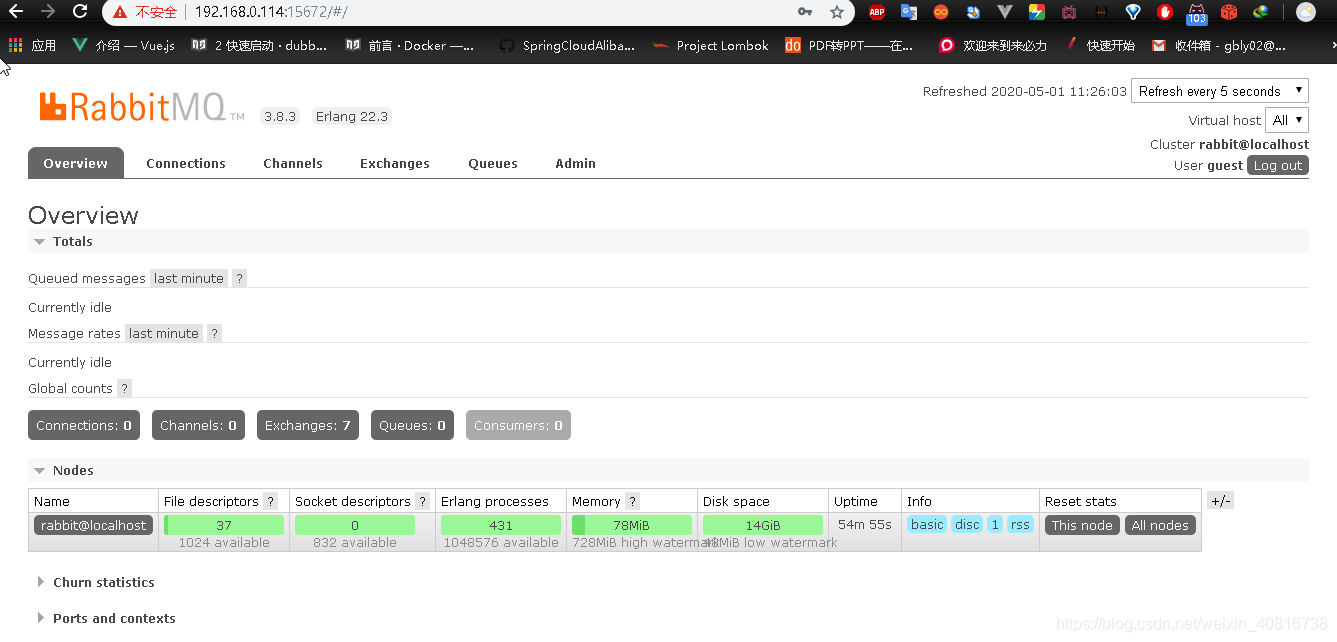Open the 欢迎来到来必力 bookmark
Viewport: 1337px width, 642px height.
point(993,45)
